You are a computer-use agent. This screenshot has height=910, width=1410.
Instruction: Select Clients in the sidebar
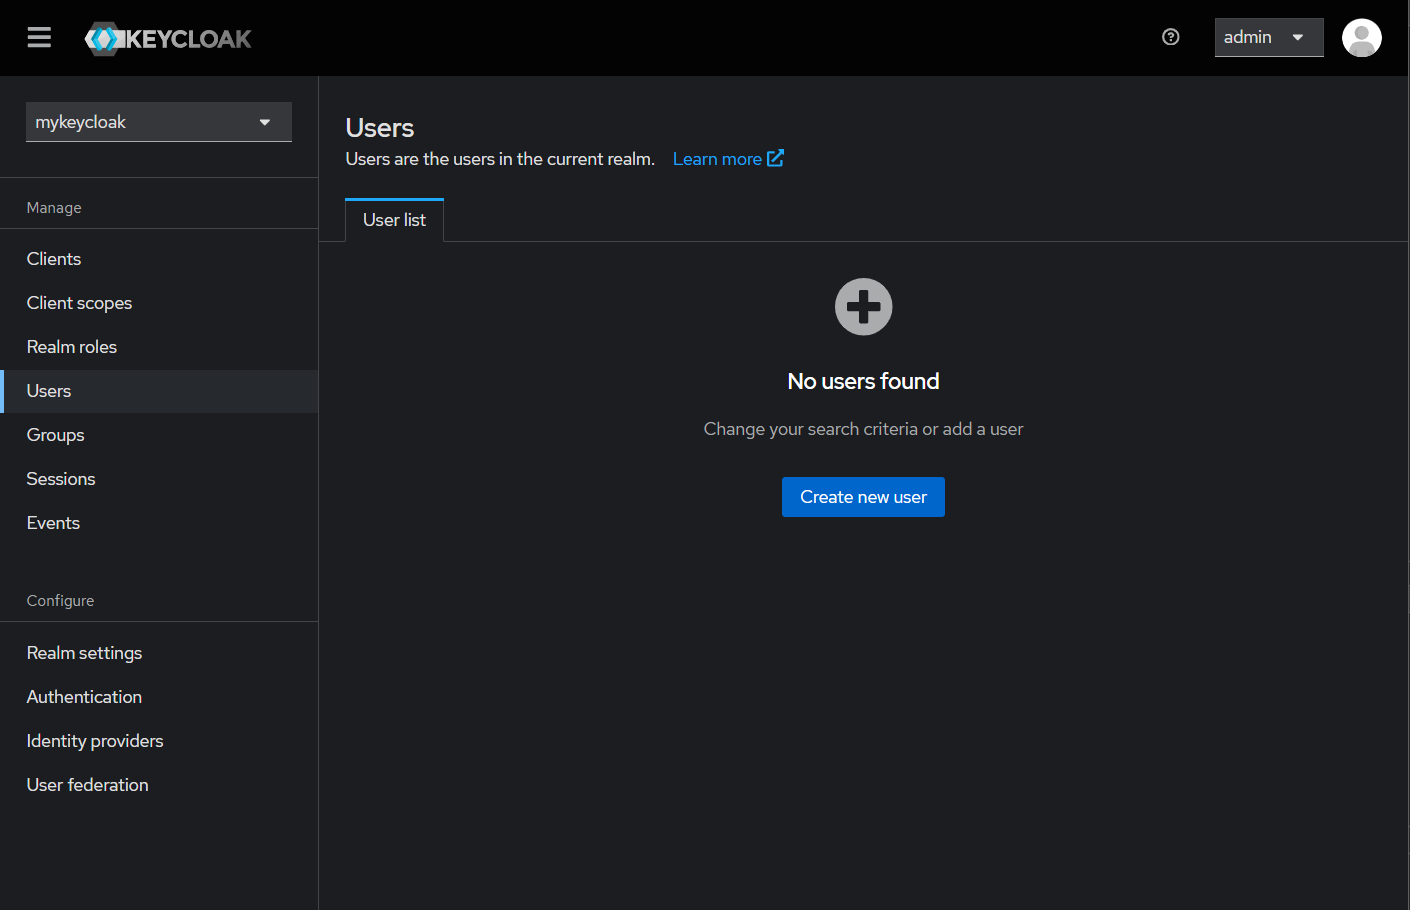tap(53, 258)
